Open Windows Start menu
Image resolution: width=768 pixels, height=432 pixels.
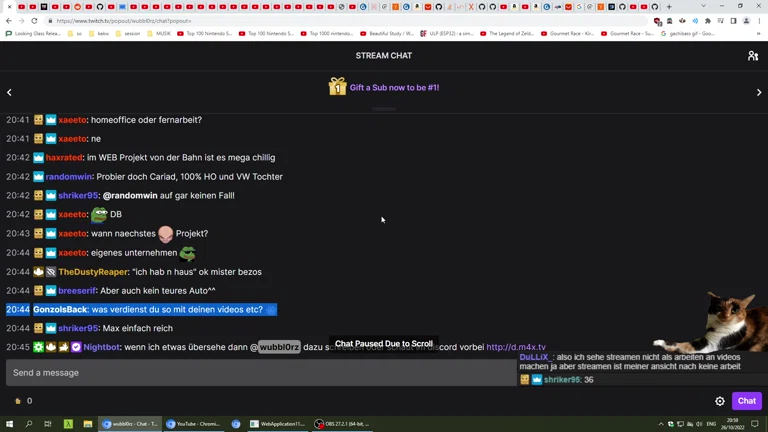click(9, 424)
